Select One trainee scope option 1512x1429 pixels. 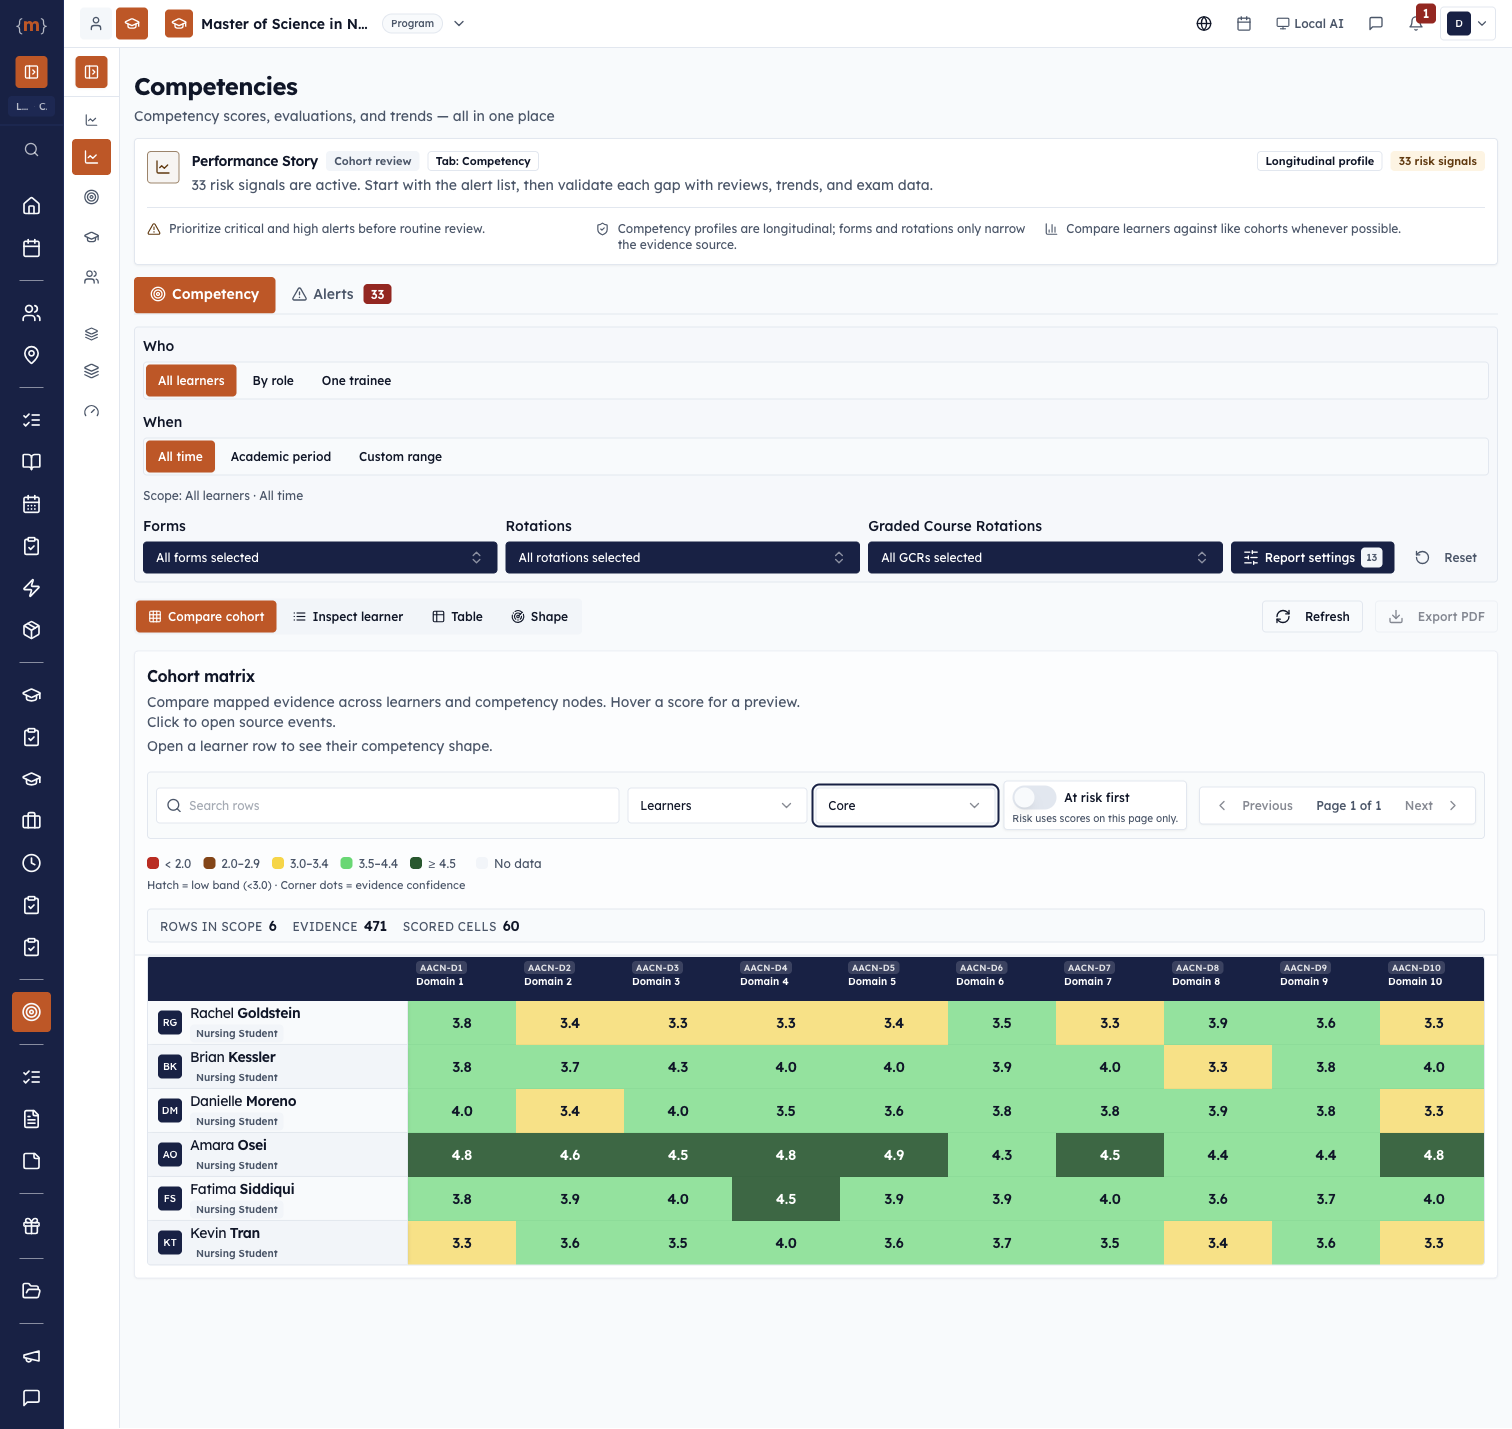tap(356, 381)
